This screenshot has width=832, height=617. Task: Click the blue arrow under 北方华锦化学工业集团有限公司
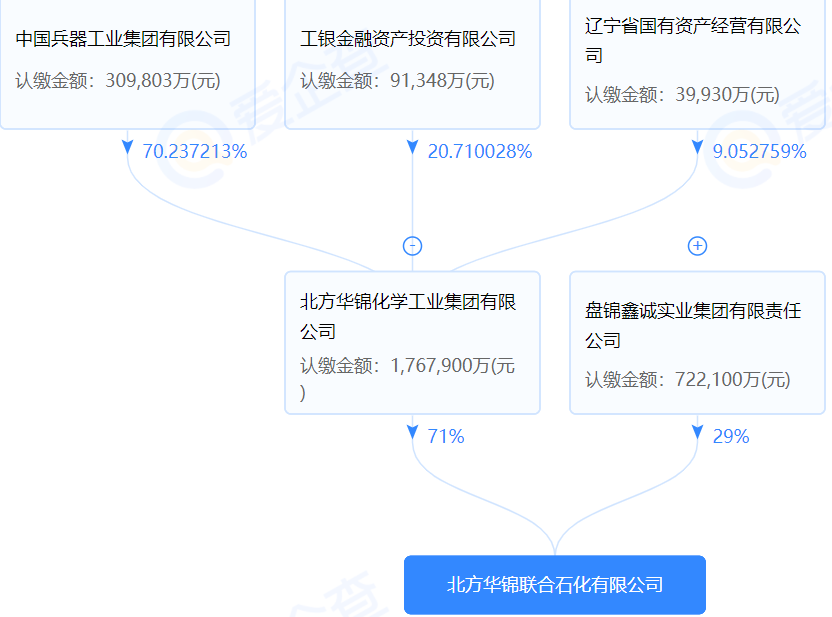coord(412,431)
